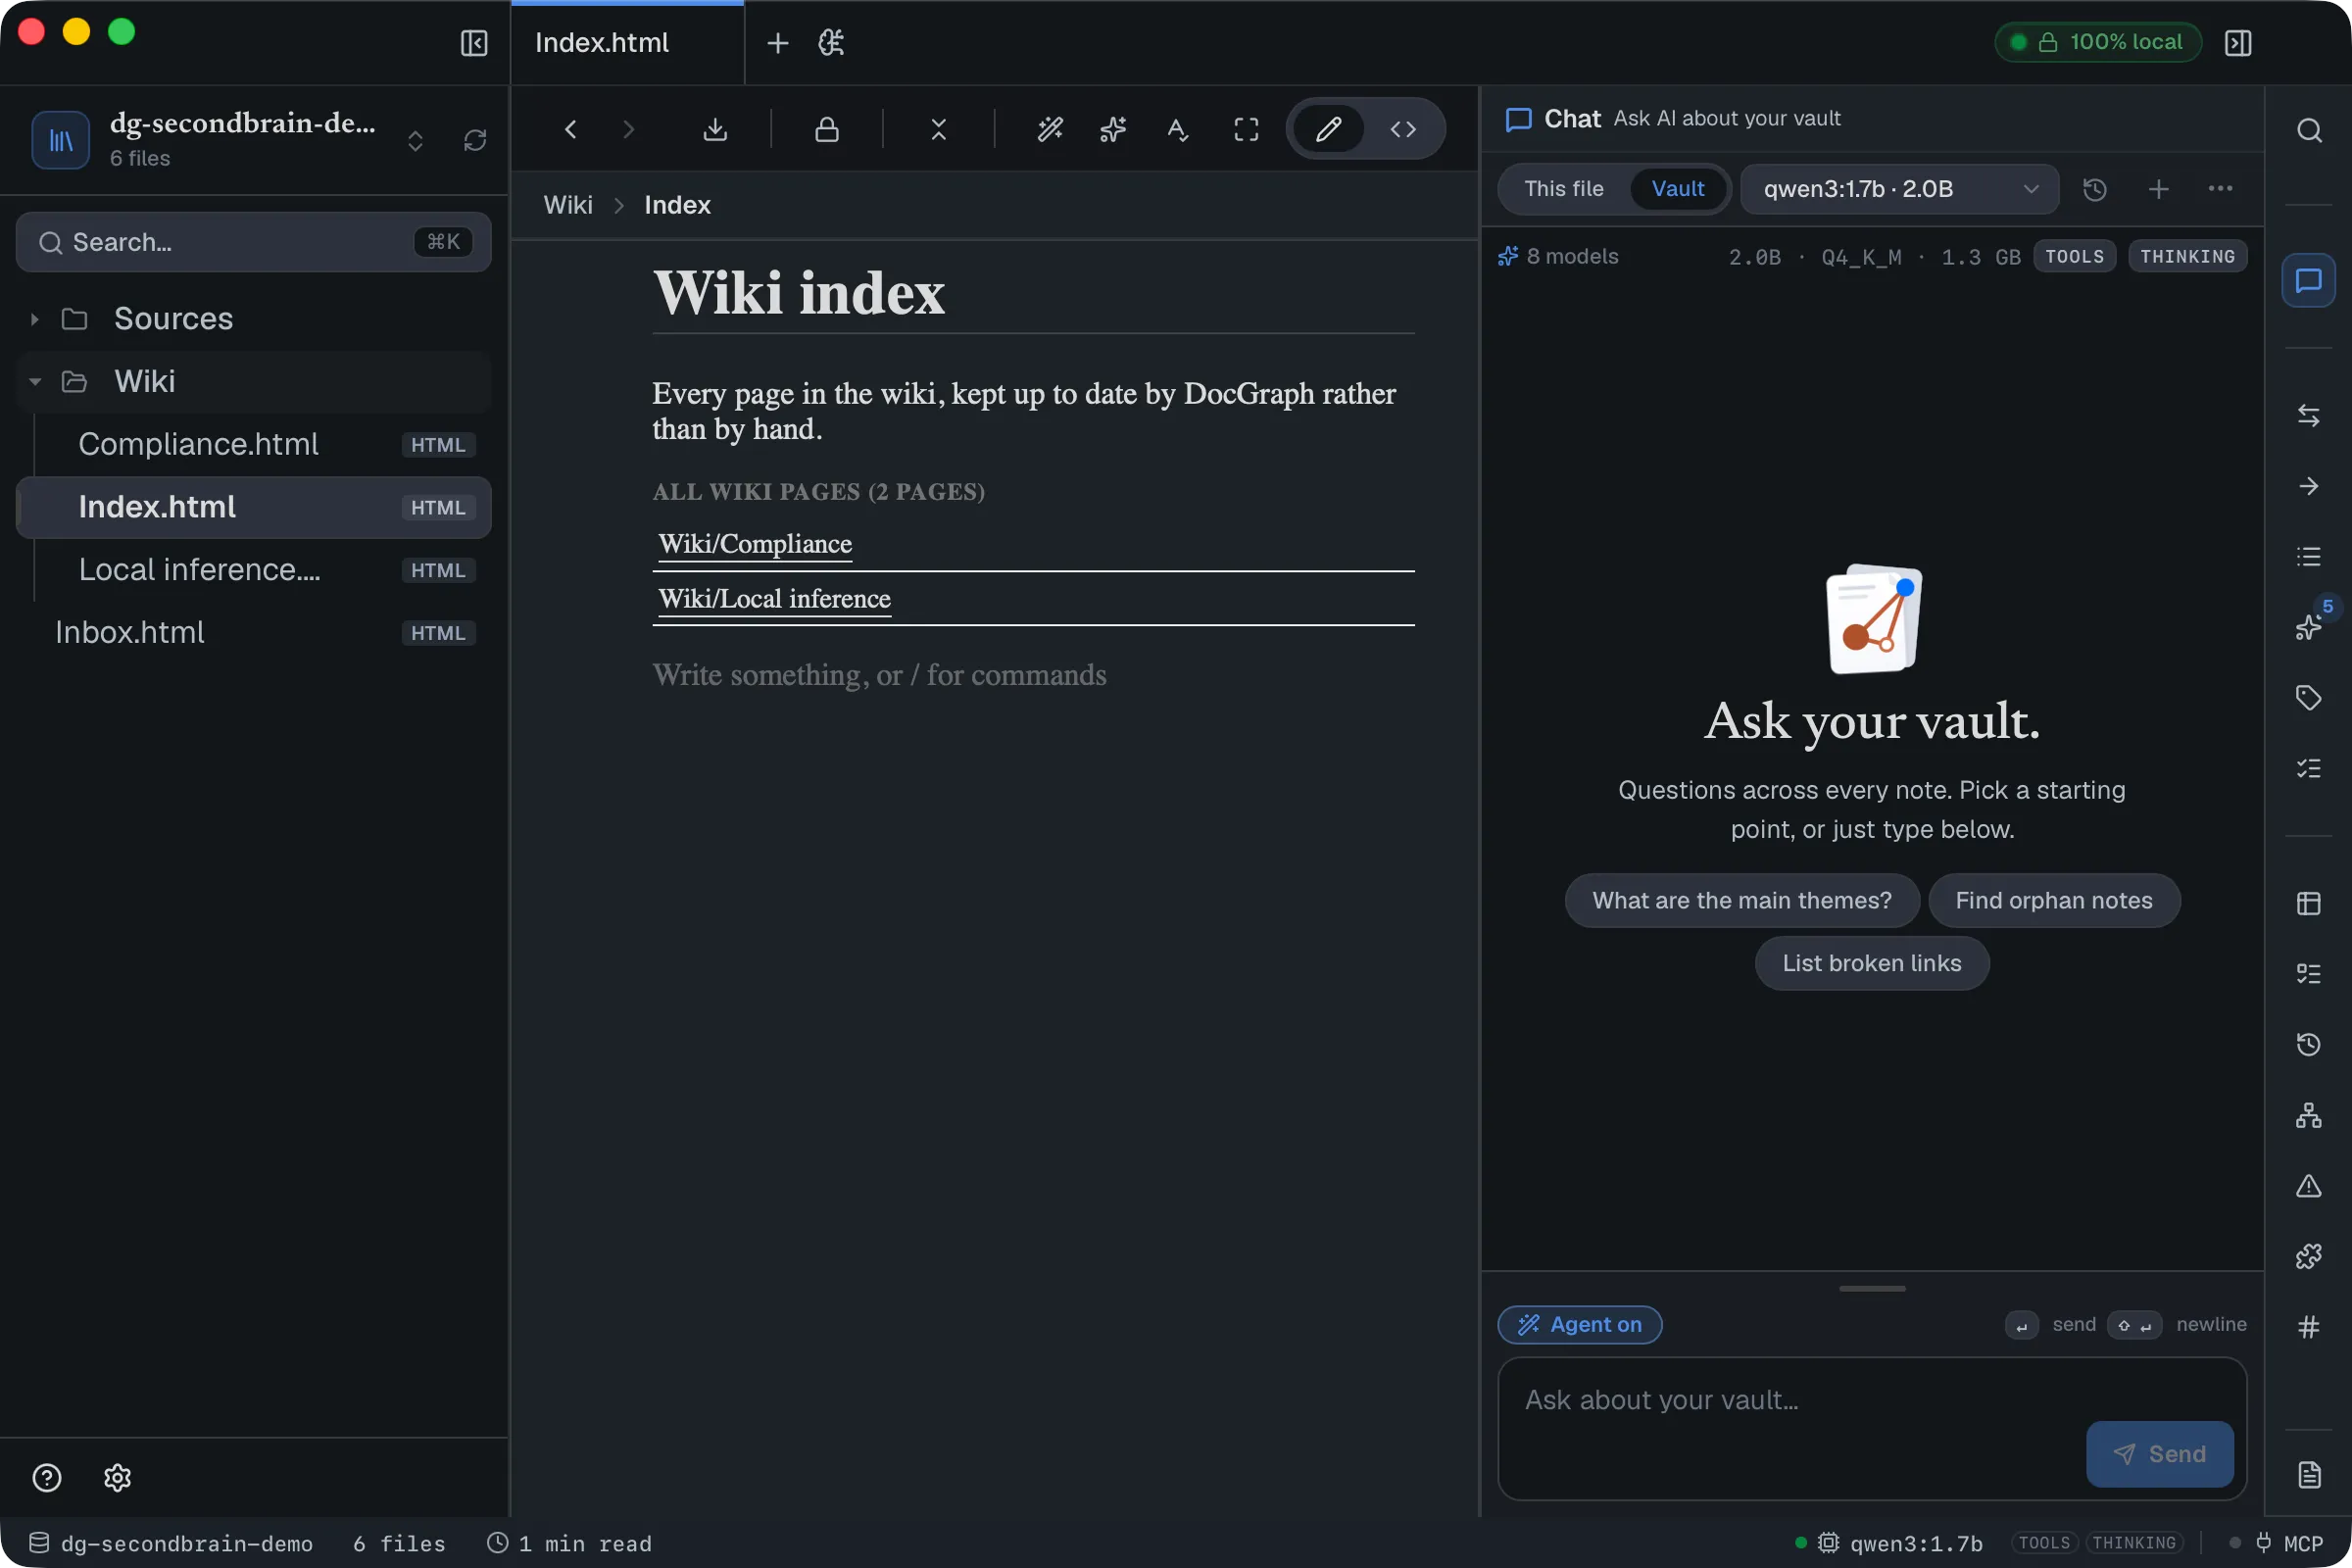
Task: Open the warnings triangle panel
Action: pyautogui.click(x=2308, y=1186)
